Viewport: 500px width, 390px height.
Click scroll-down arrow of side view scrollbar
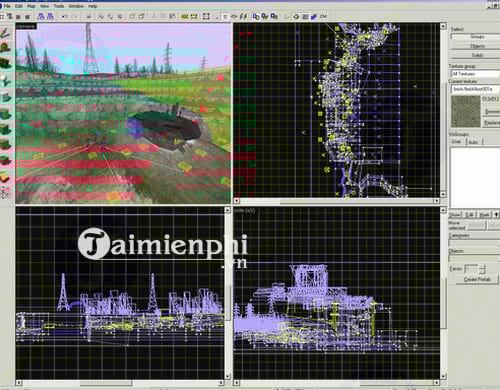(x=443, y=377)
